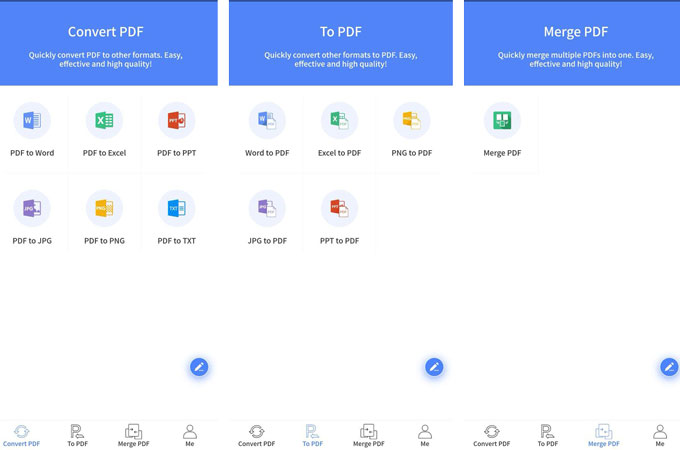Screen dimensions: 680x450
Task: Open the PDF to Word converter
Action: pos(32,122)
